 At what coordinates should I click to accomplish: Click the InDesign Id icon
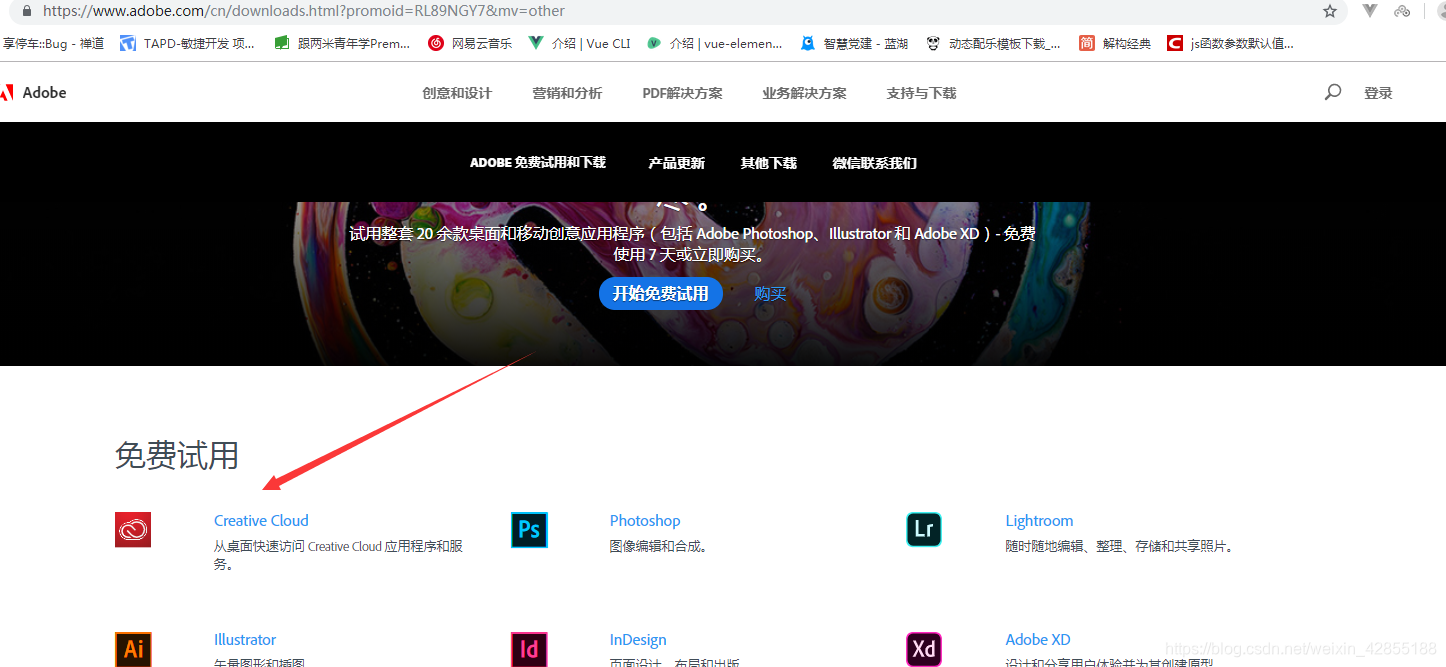pos(529,648)
